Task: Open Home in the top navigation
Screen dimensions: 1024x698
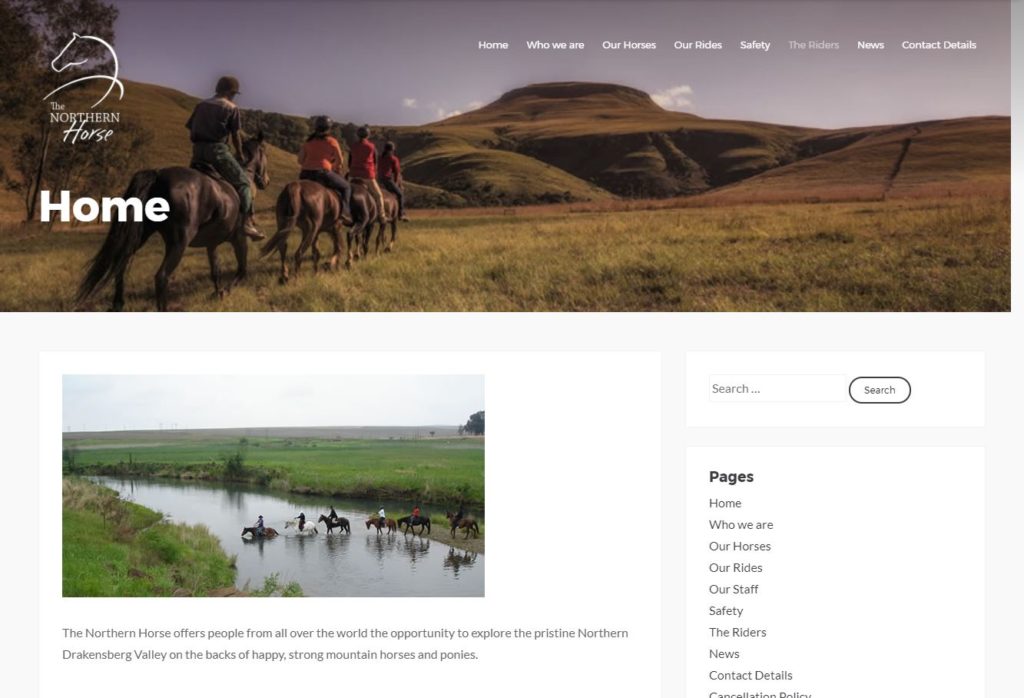Action: click(493, 45)
